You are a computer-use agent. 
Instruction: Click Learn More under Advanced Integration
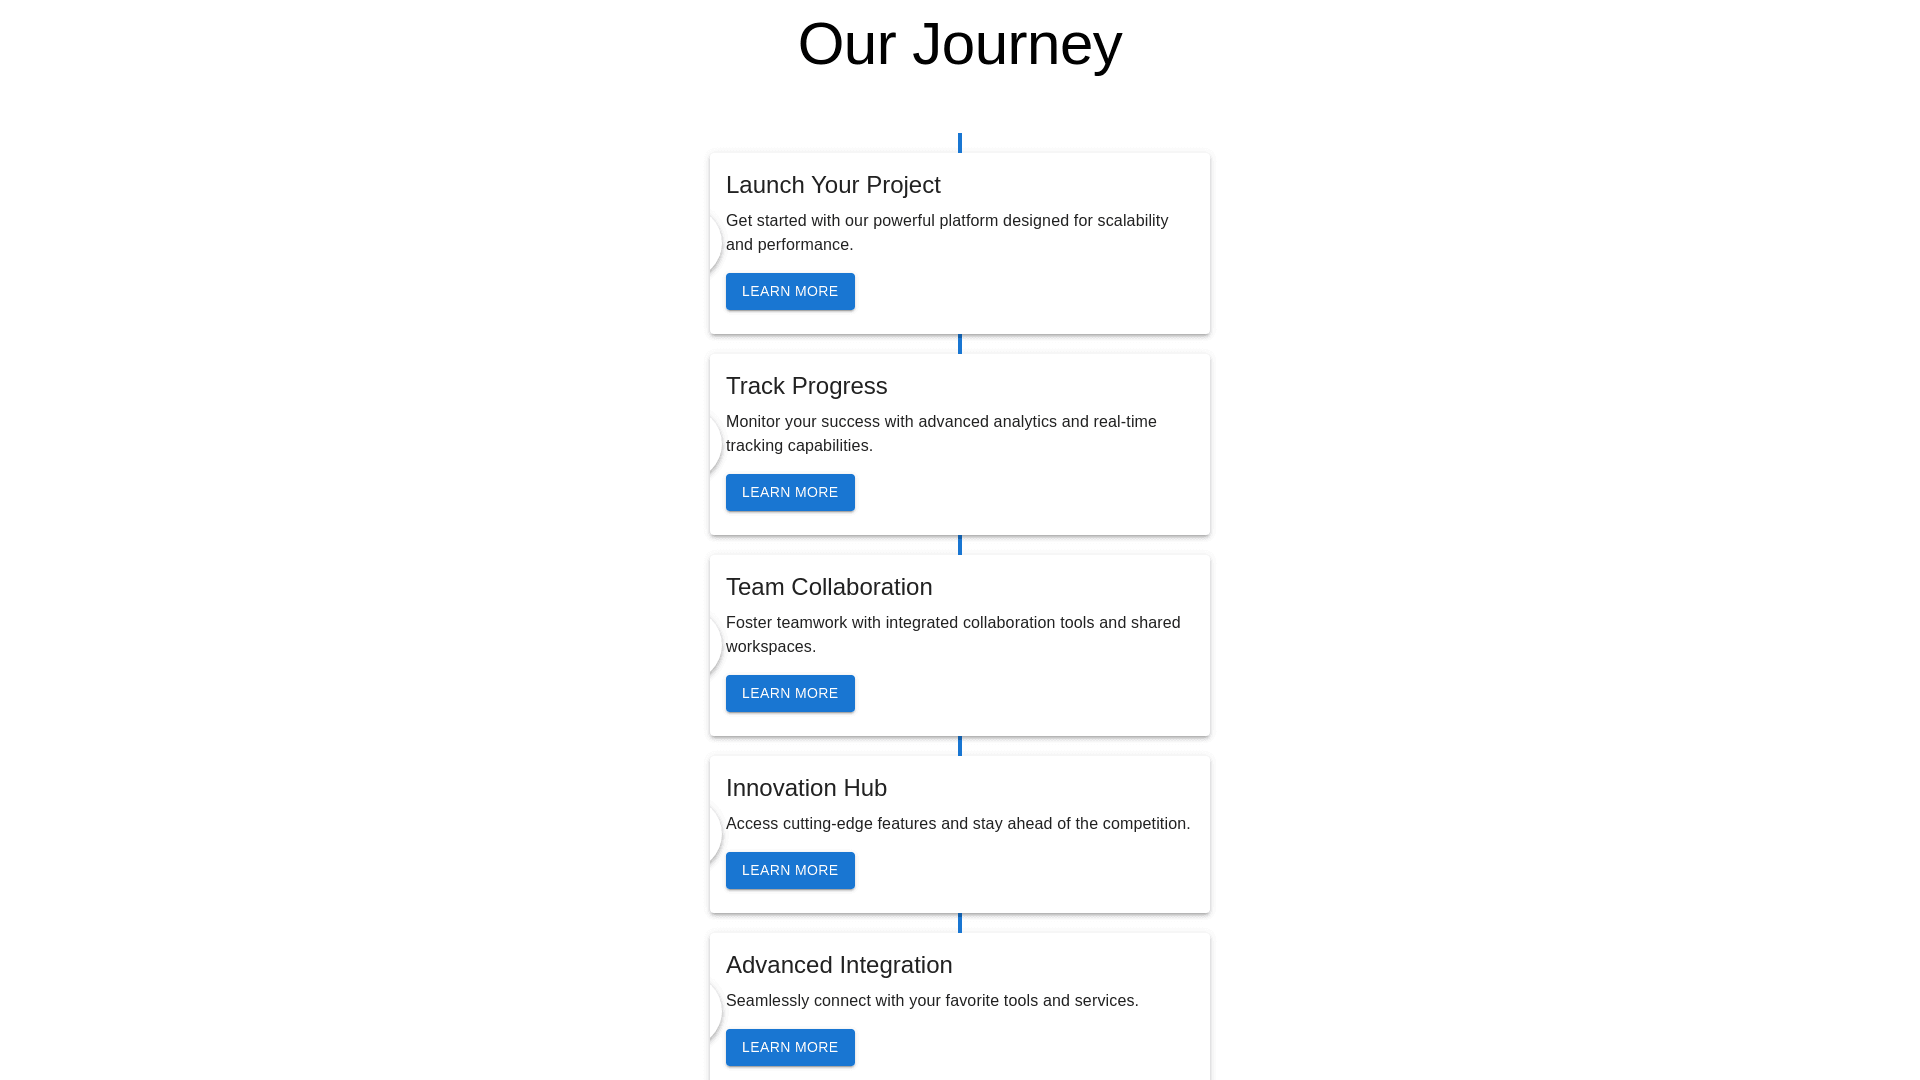pos(790,1048)
